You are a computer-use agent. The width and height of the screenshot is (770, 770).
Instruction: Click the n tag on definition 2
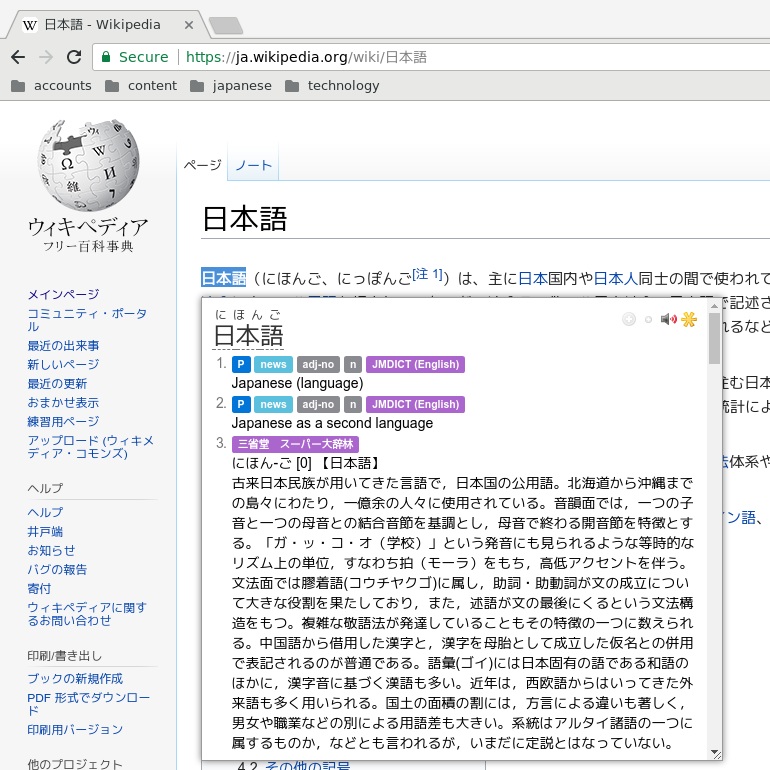click(x=353, y=404)
